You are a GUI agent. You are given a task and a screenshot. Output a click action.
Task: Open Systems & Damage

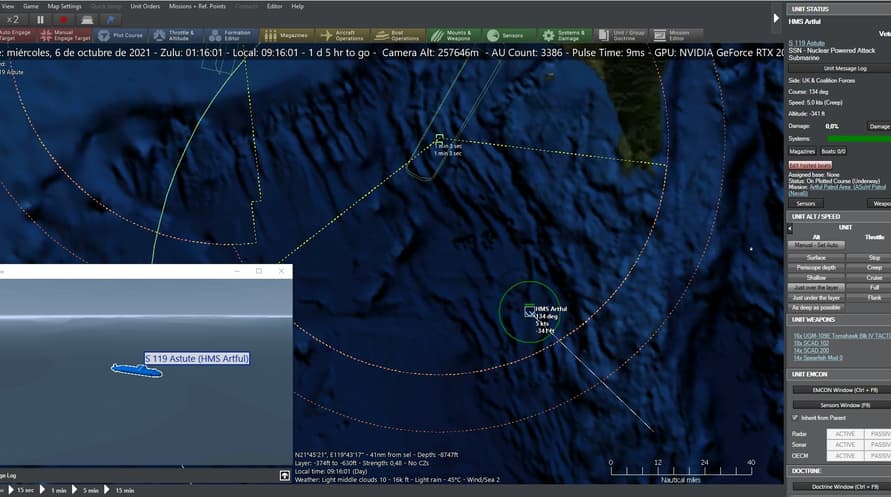click(563, 35)
